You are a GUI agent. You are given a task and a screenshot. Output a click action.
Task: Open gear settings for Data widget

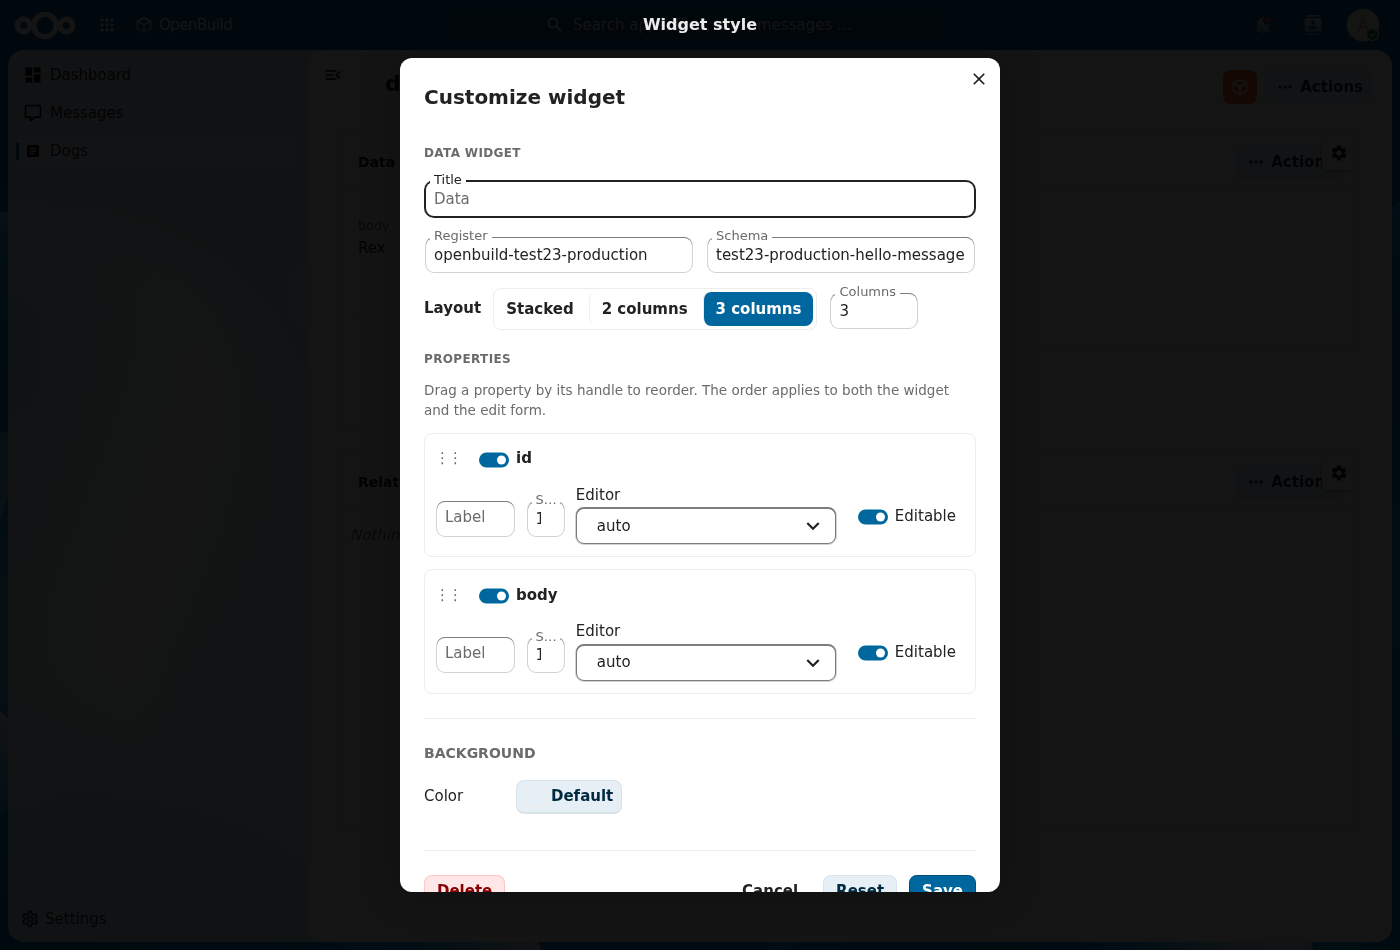tap(1339, 153)
